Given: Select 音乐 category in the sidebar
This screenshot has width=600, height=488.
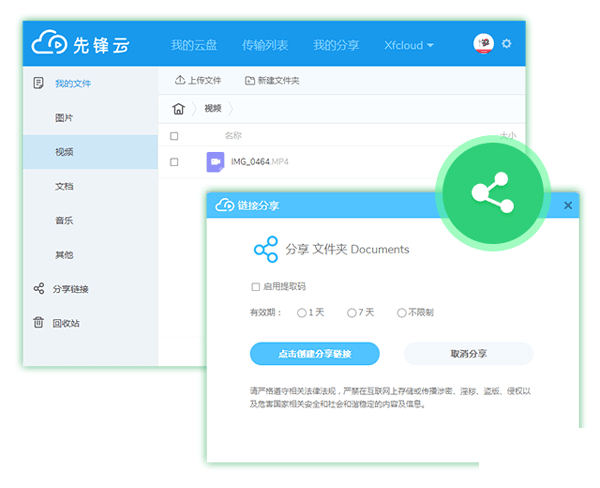Looking at the screenshot, I should [64, 220].
